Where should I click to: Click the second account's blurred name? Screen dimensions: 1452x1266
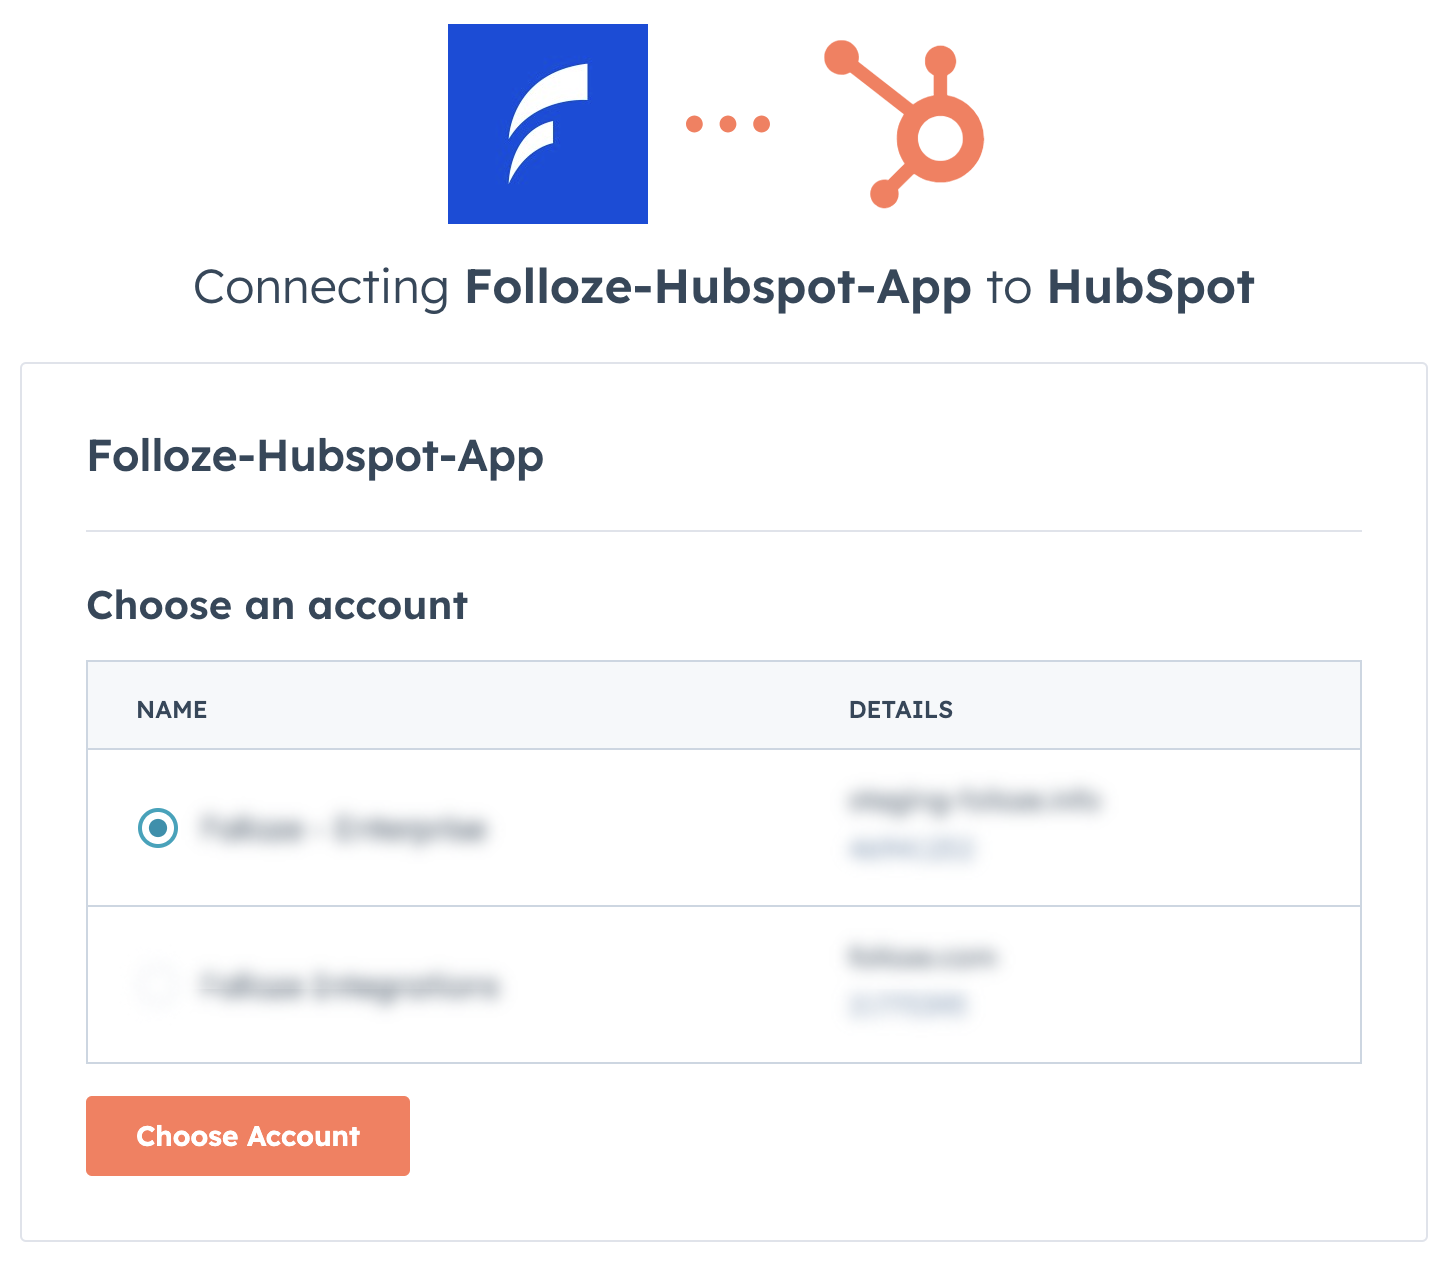(349, 986)
